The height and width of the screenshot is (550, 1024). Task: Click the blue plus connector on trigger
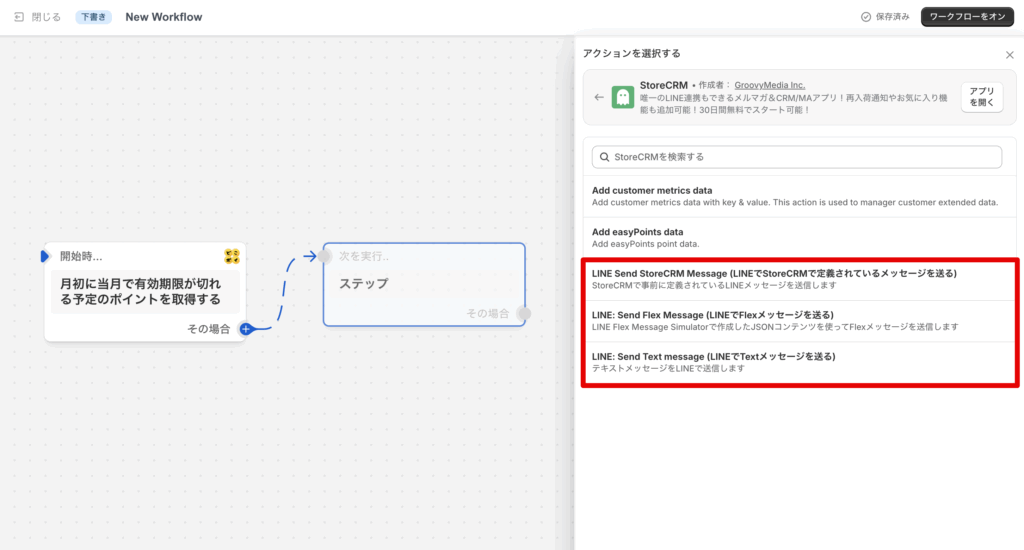(x=246, y=329)
